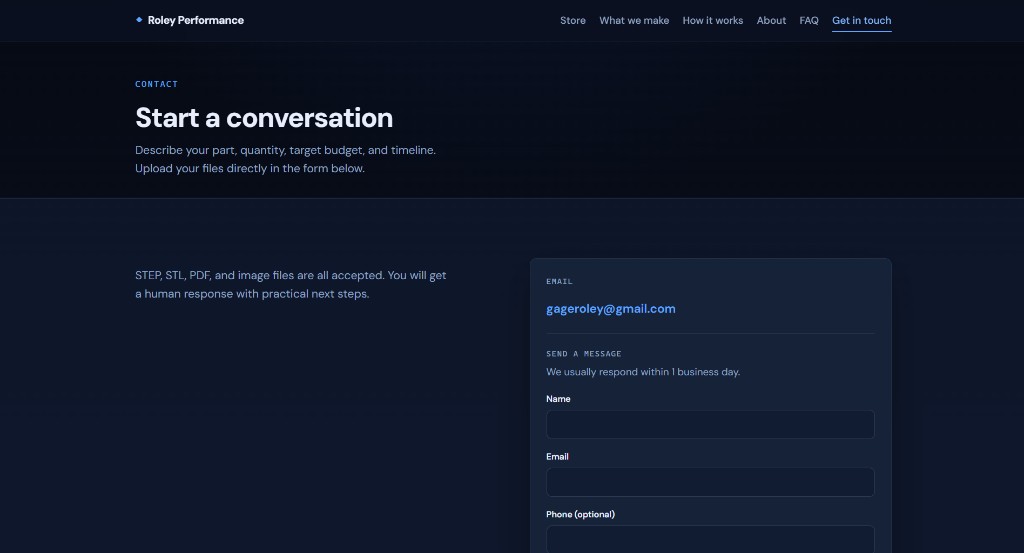The height and width of the screenshot is (553, 1024).
Task: Focus the Phone (optional) input field
Action: coord(710,539)
